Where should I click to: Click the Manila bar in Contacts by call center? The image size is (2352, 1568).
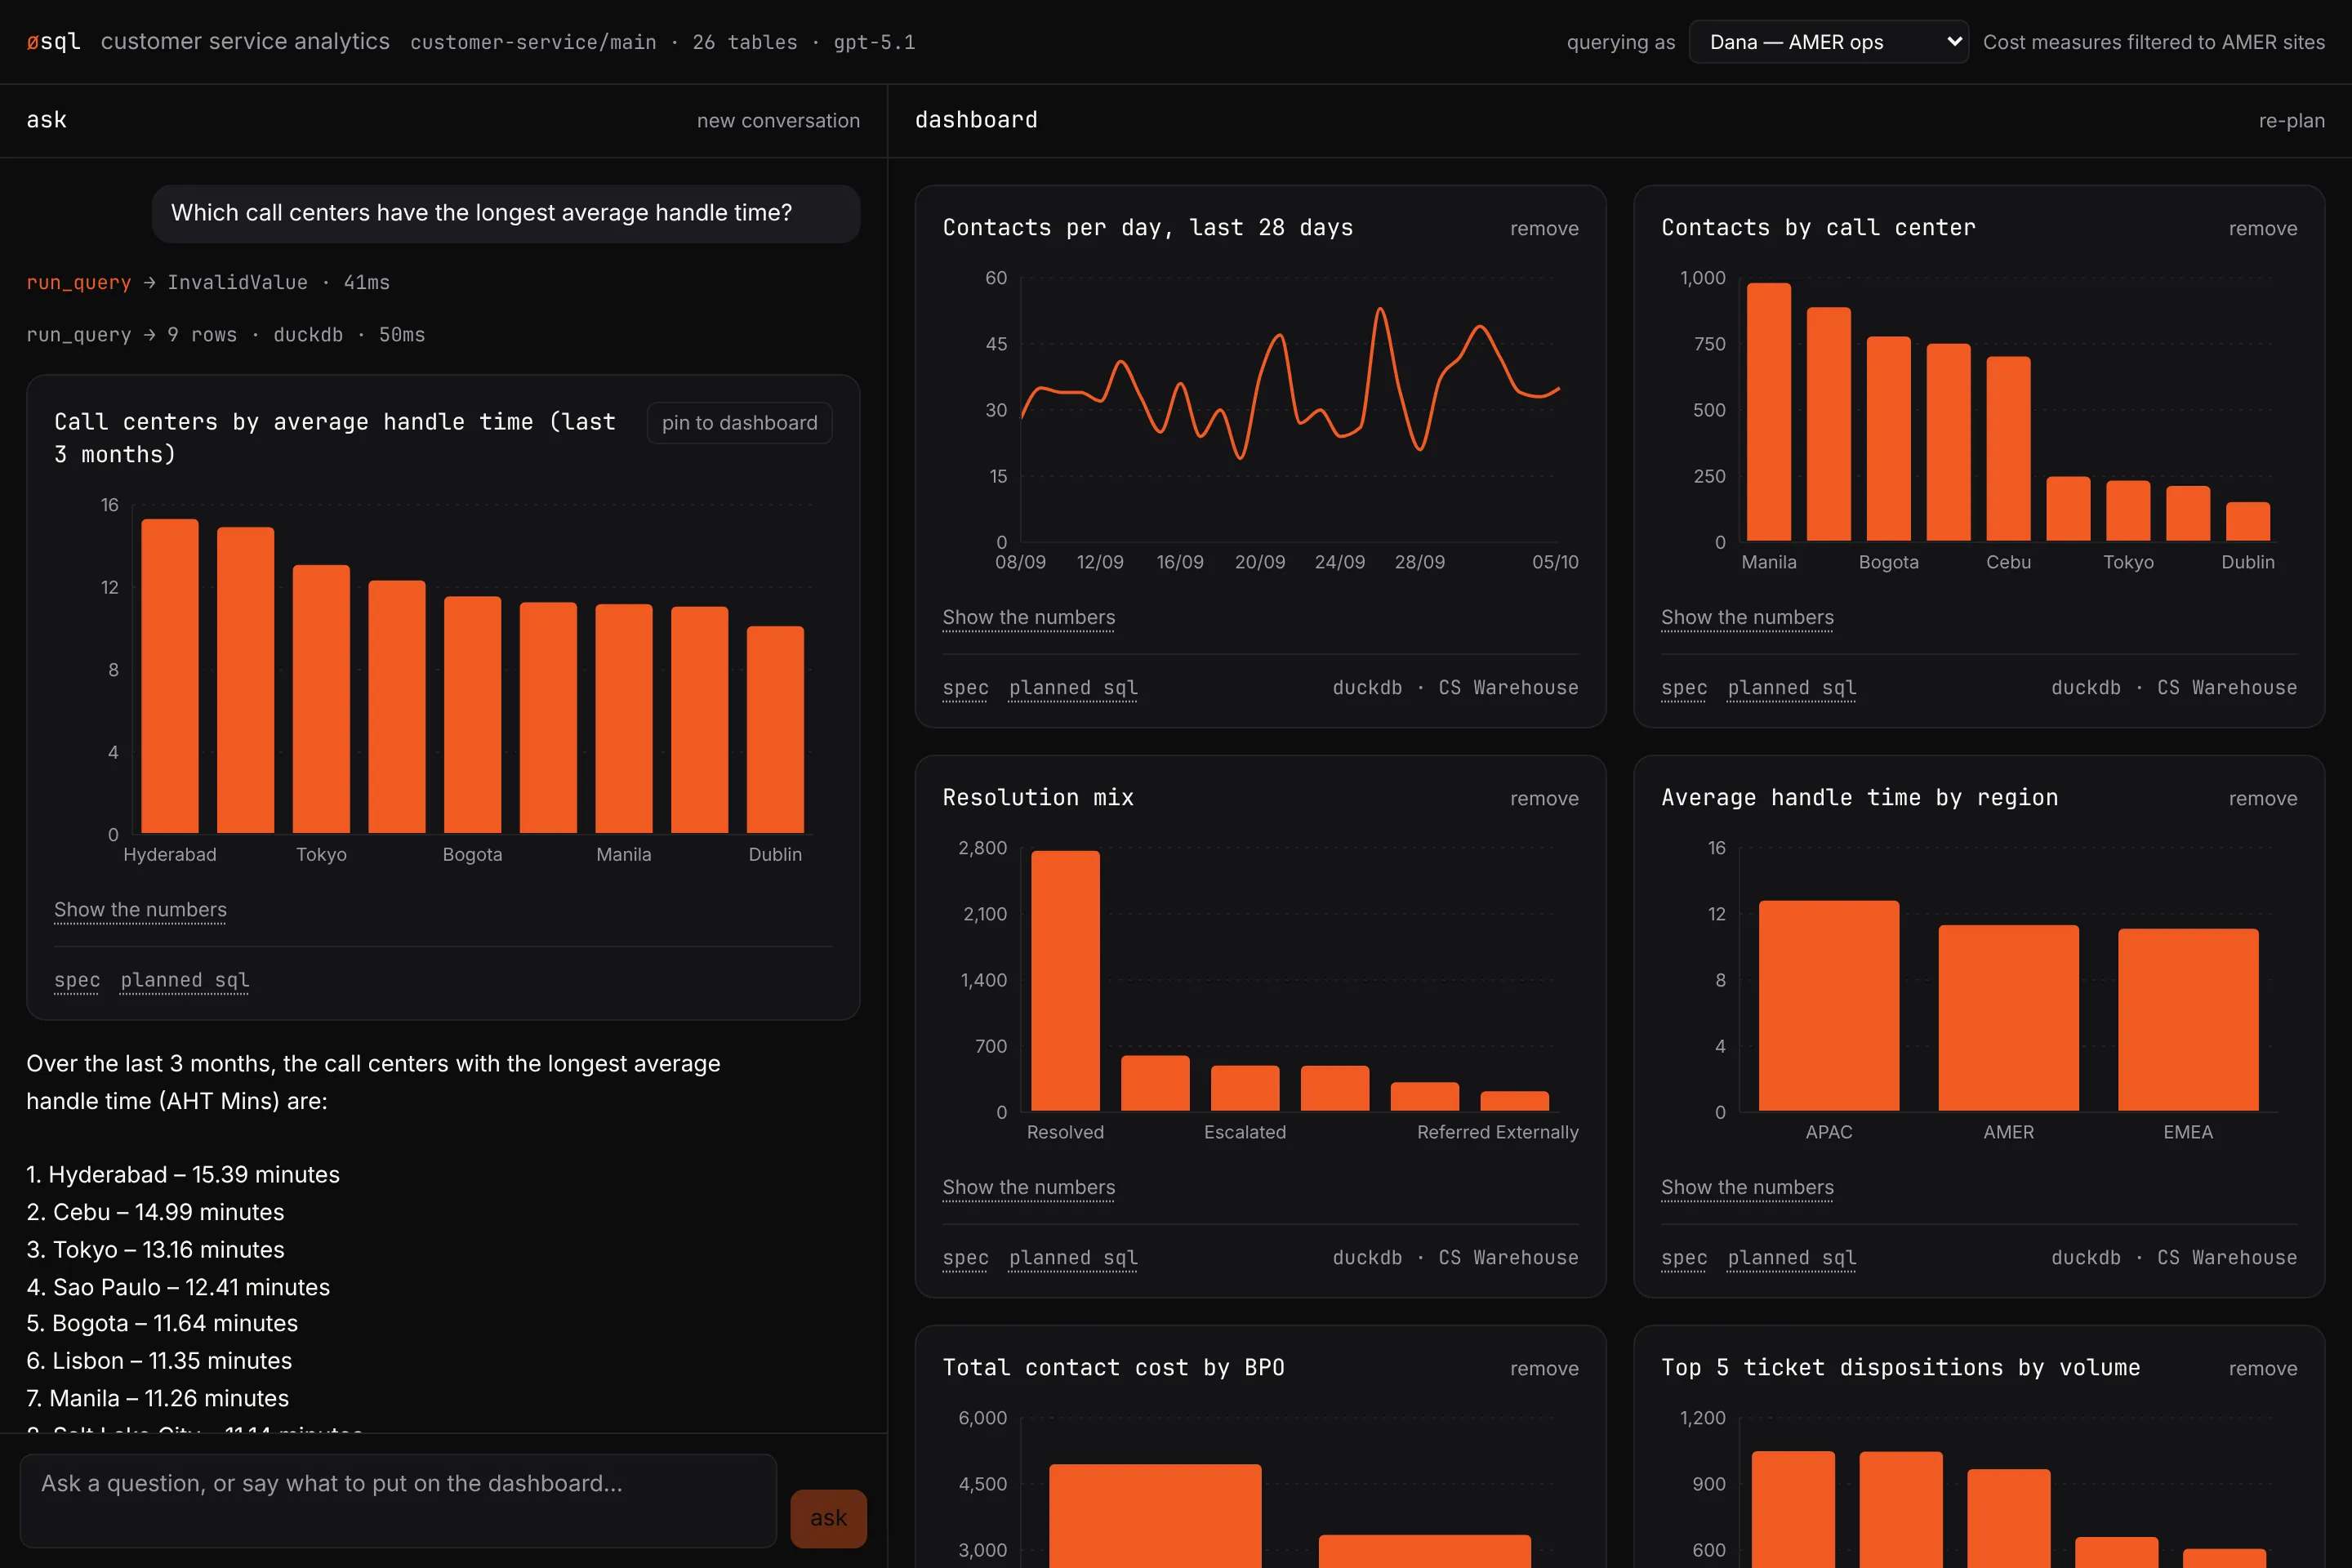tap(1768, 412)
